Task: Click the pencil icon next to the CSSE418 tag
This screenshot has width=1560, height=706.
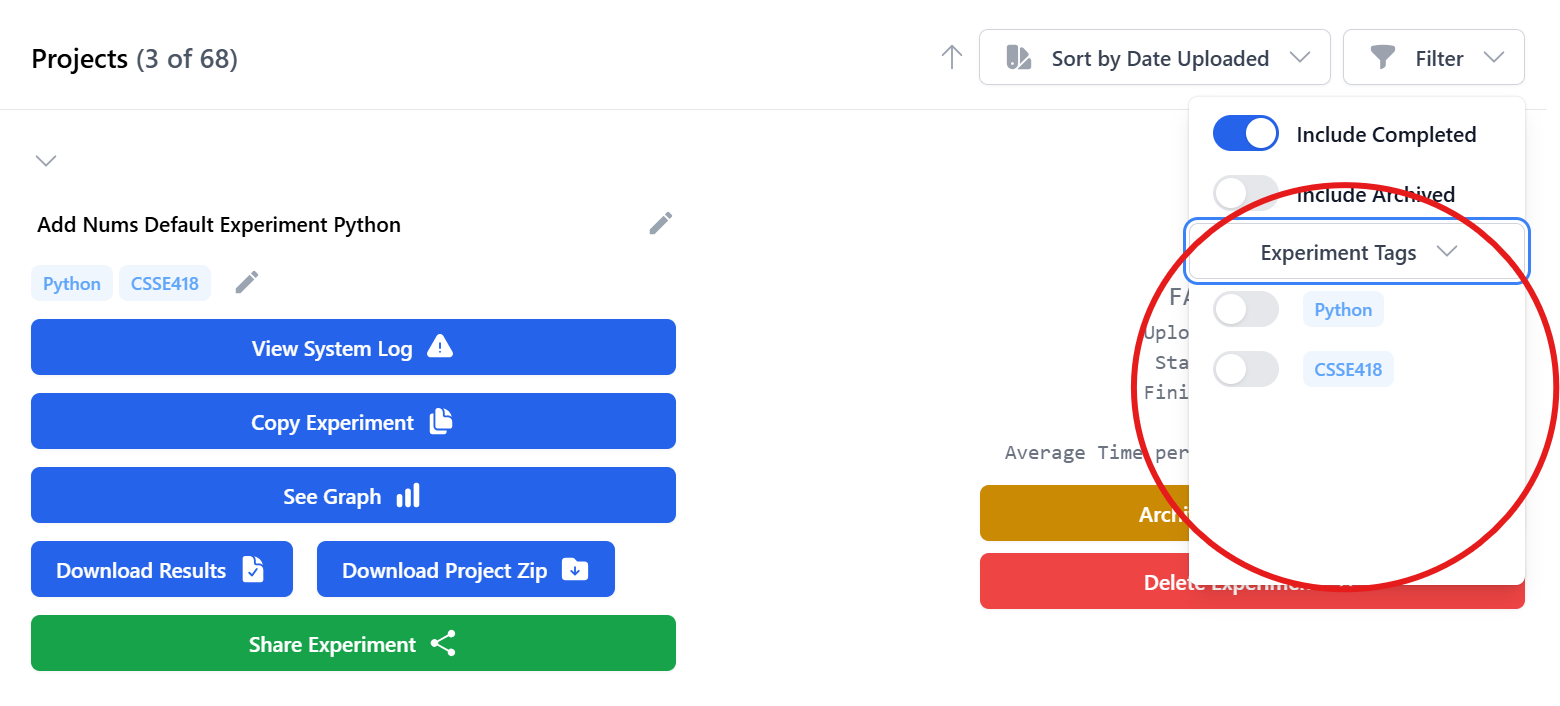Action: tap(247, 283)
